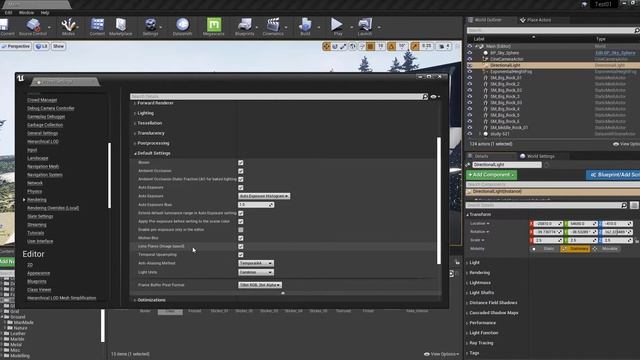Open the Frame Buffer Pixel Format dropdown

click(260, 285)
